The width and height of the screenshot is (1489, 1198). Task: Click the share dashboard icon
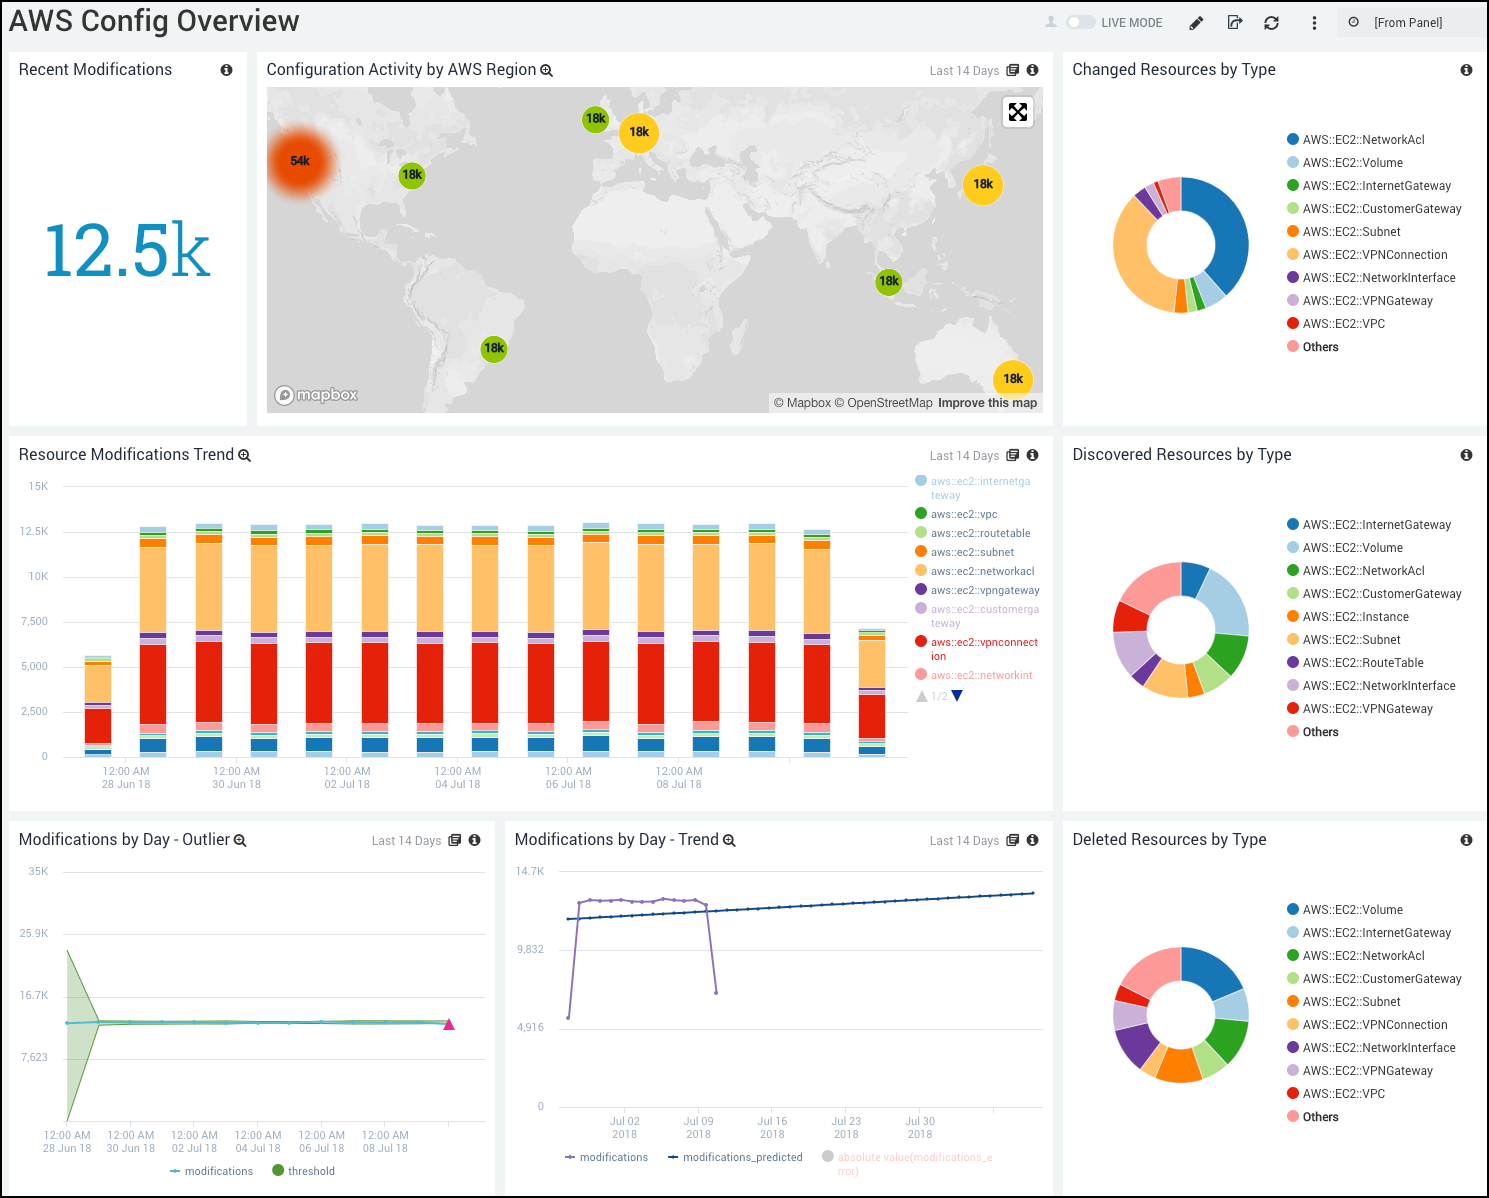1235,22
